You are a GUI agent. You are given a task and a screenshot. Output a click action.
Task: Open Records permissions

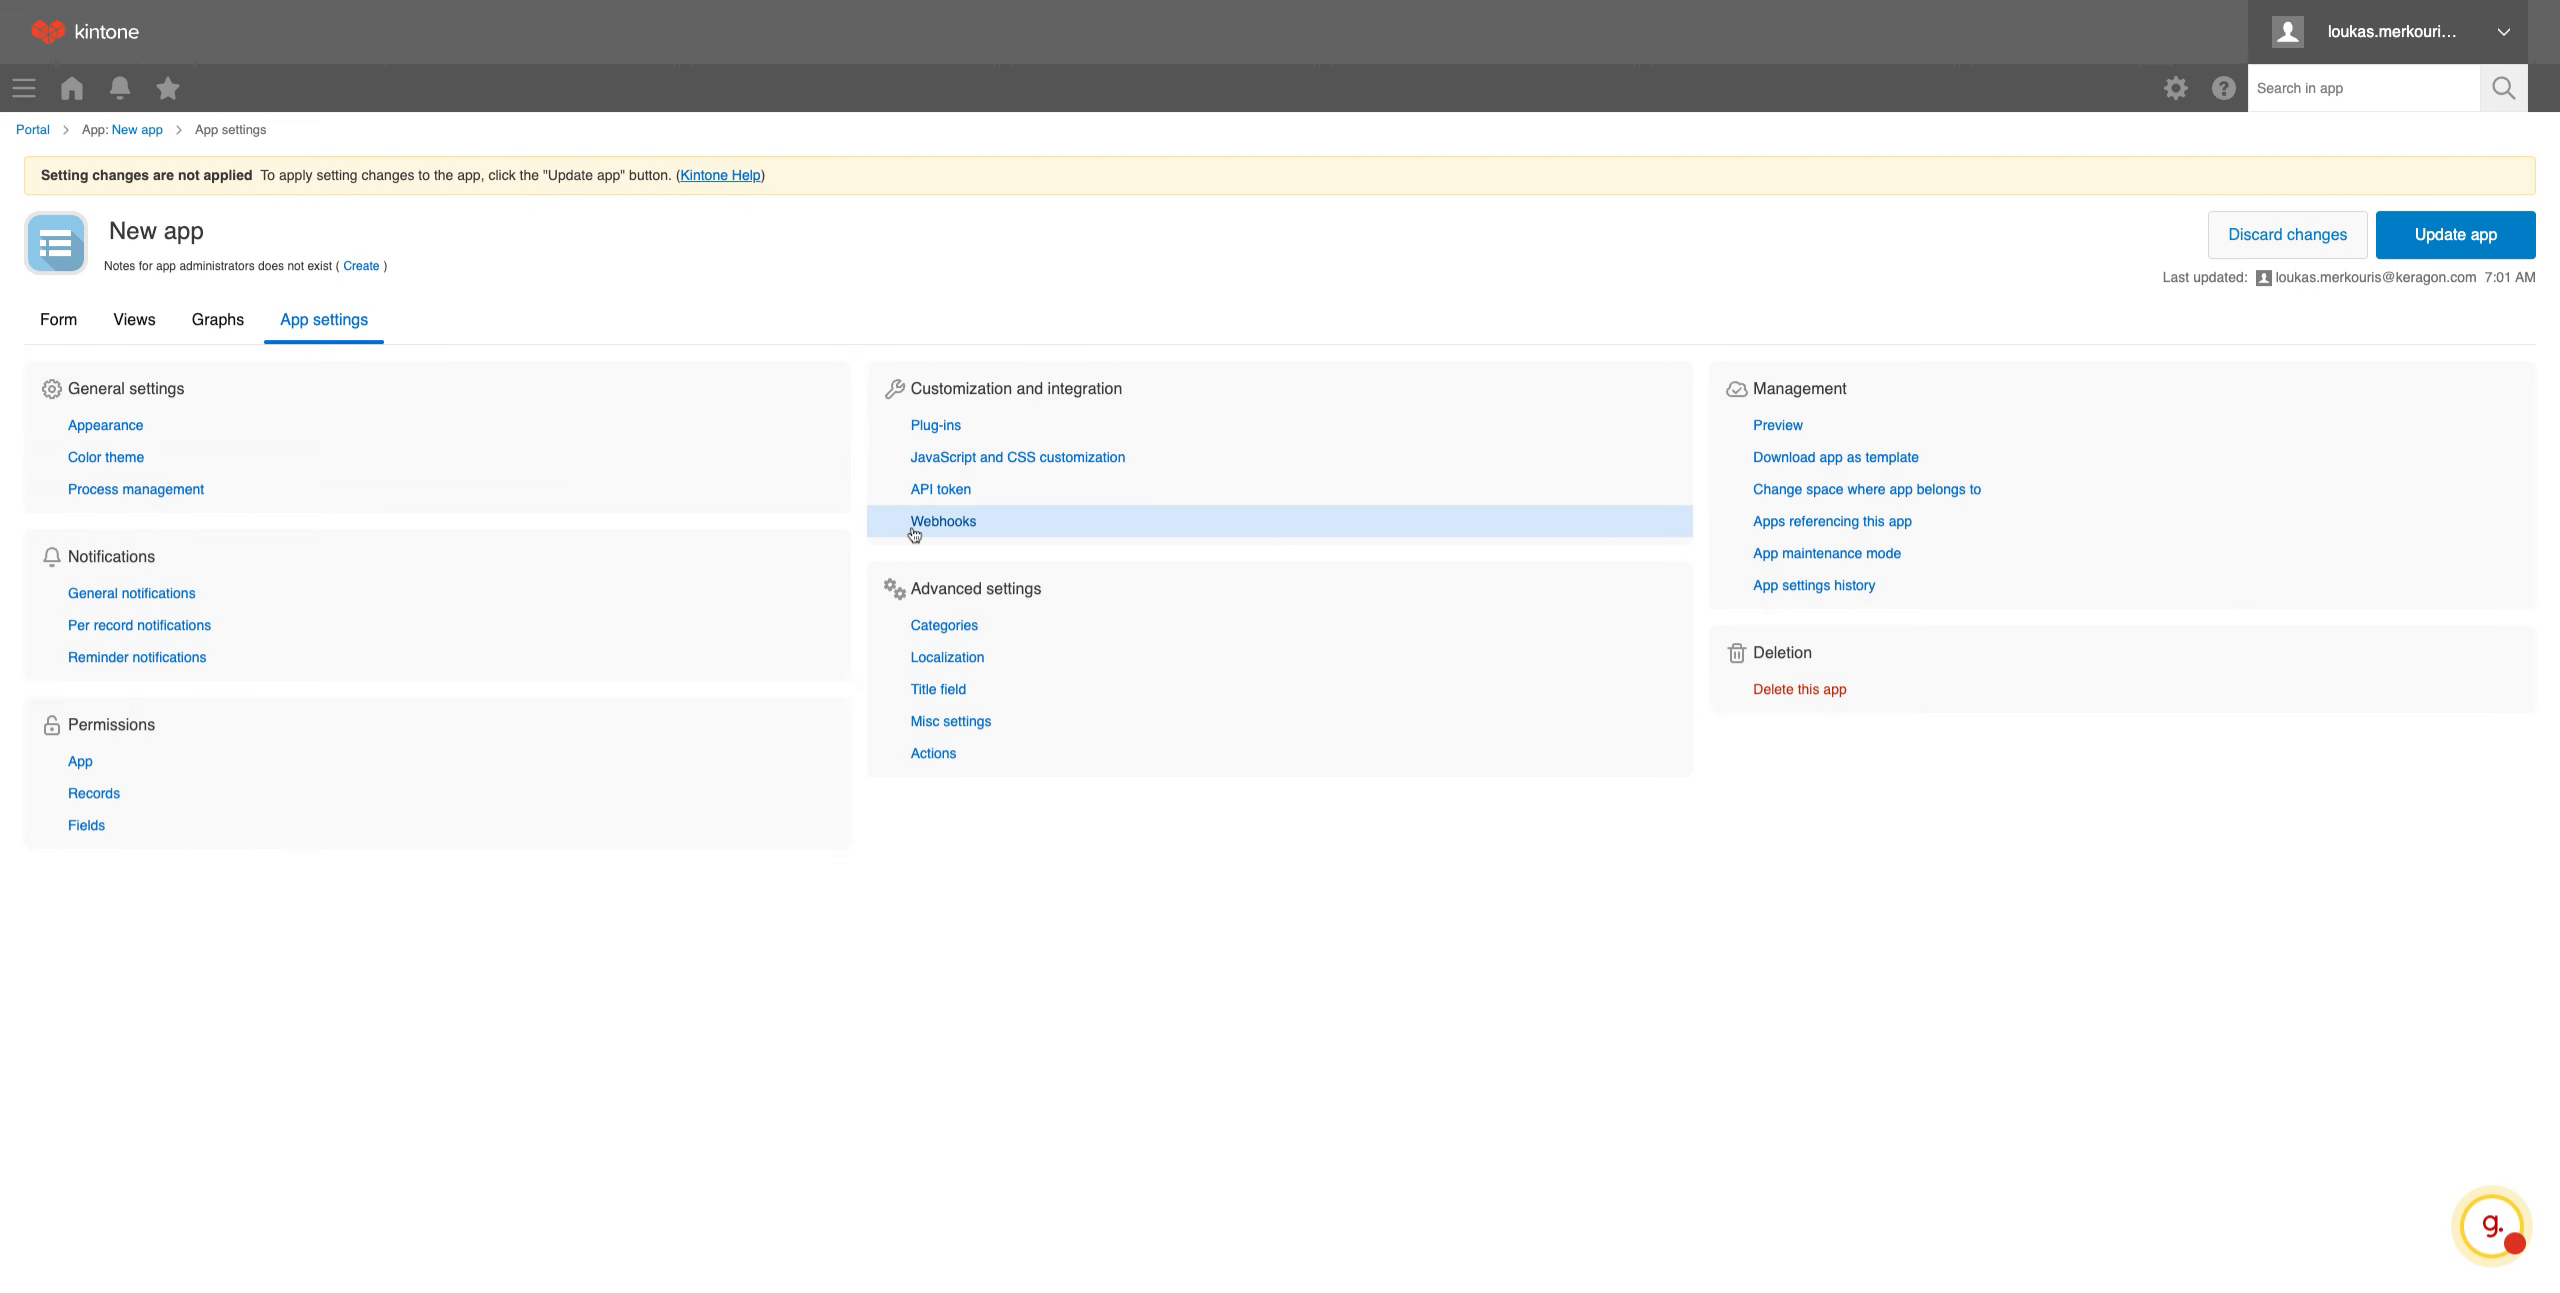tap(94, 793)
